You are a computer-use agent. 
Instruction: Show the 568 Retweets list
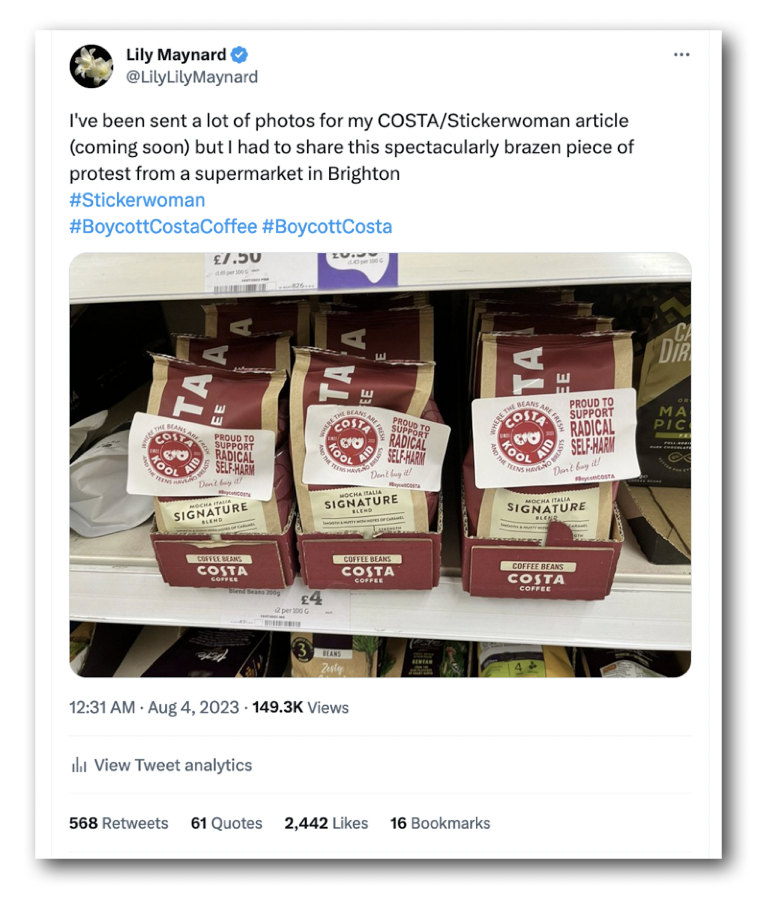tap(118, 823)
